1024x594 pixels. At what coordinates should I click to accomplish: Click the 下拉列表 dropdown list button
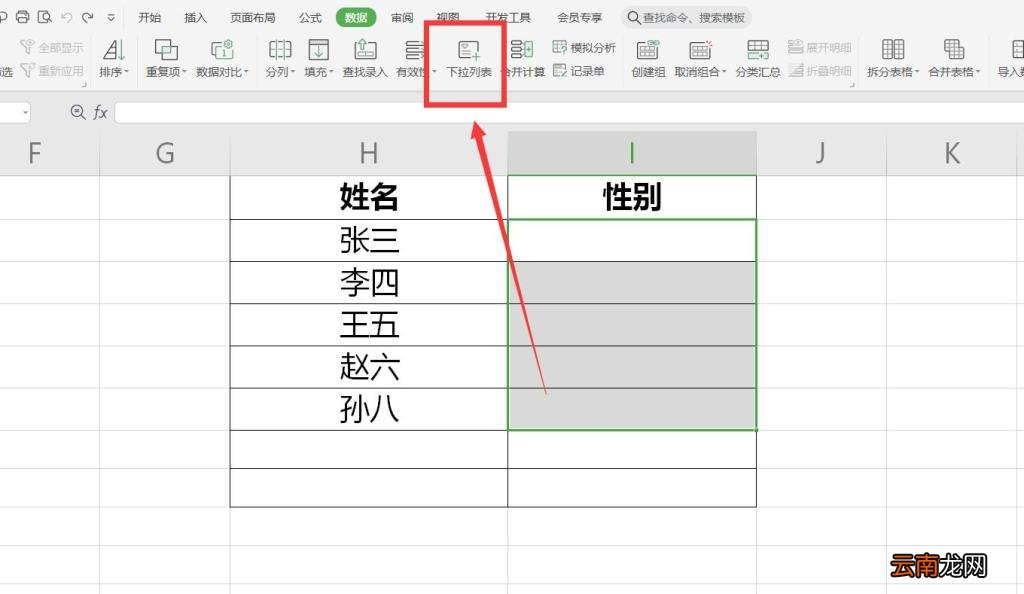pyautogui.click(x=469, y=59)
